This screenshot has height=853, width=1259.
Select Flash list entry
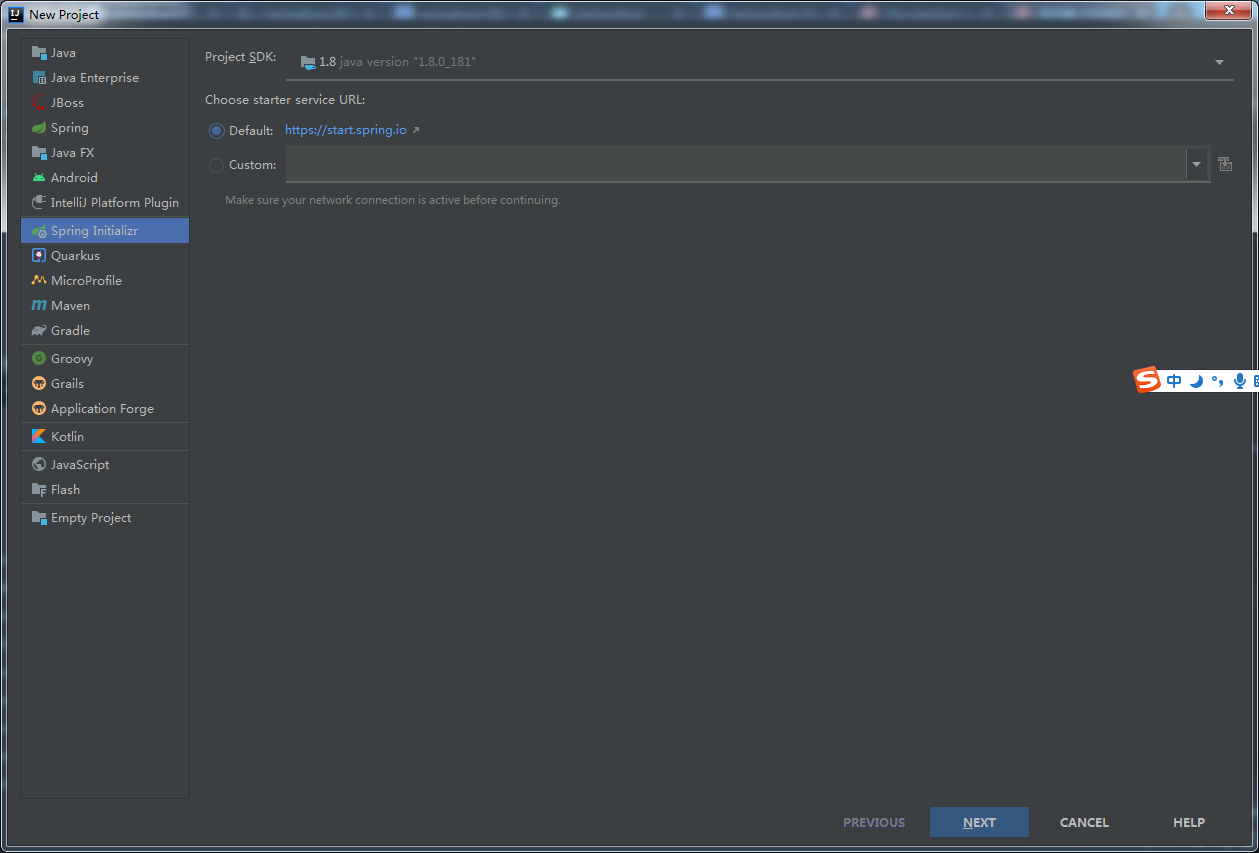pyautogui.click(x=65, y=490)
